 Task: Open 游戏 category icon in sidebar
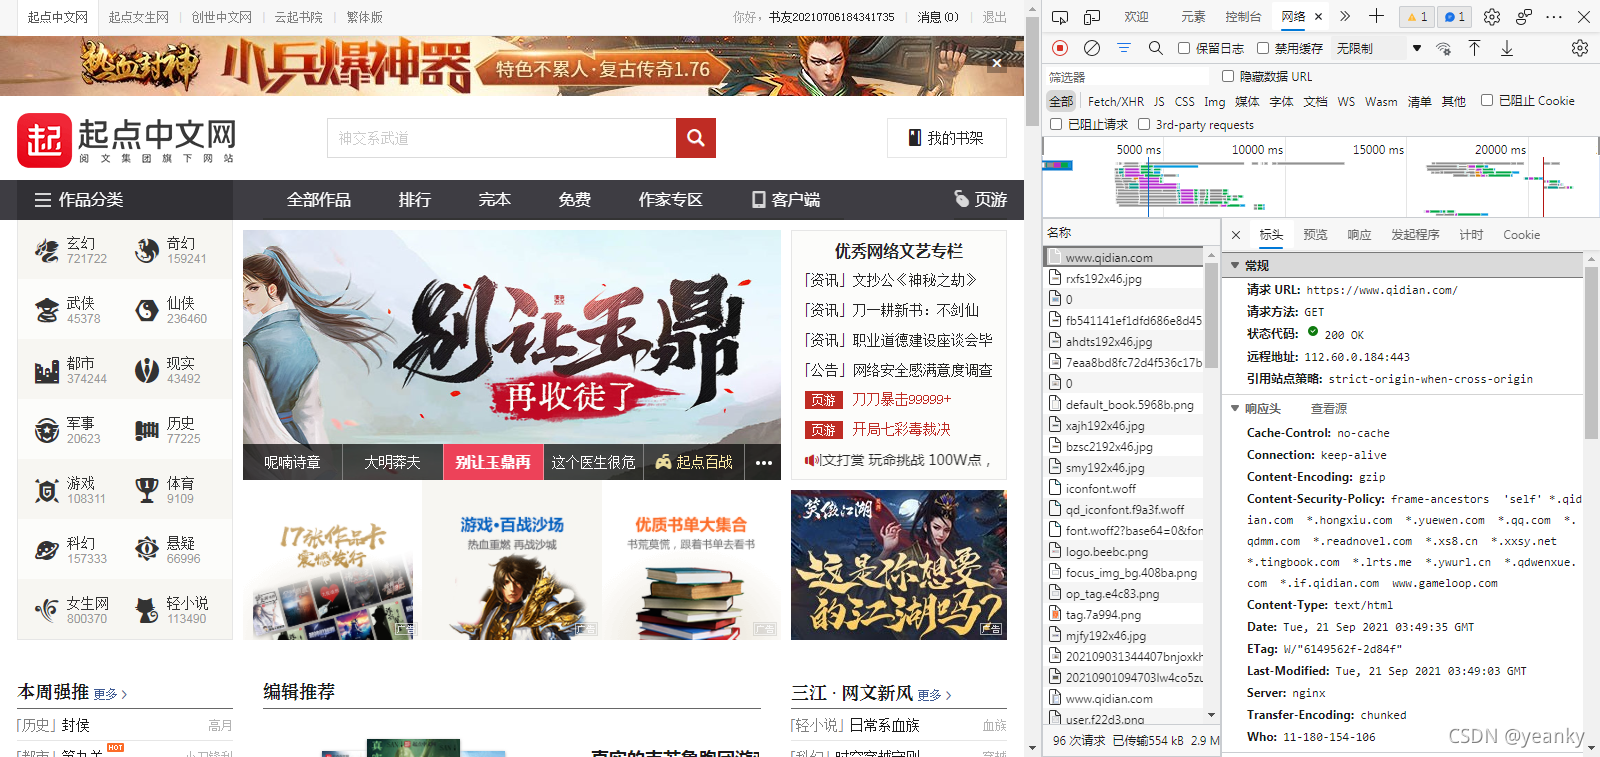(x=47, y=490)
